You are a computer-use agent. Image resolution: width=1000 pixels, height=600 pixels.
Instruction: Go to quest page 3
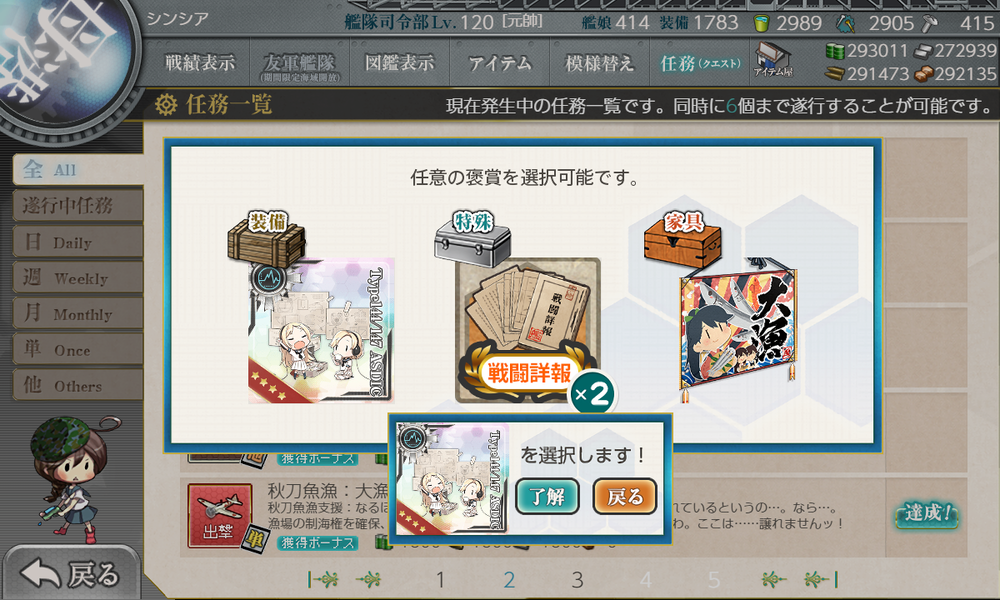pos(577,580)
